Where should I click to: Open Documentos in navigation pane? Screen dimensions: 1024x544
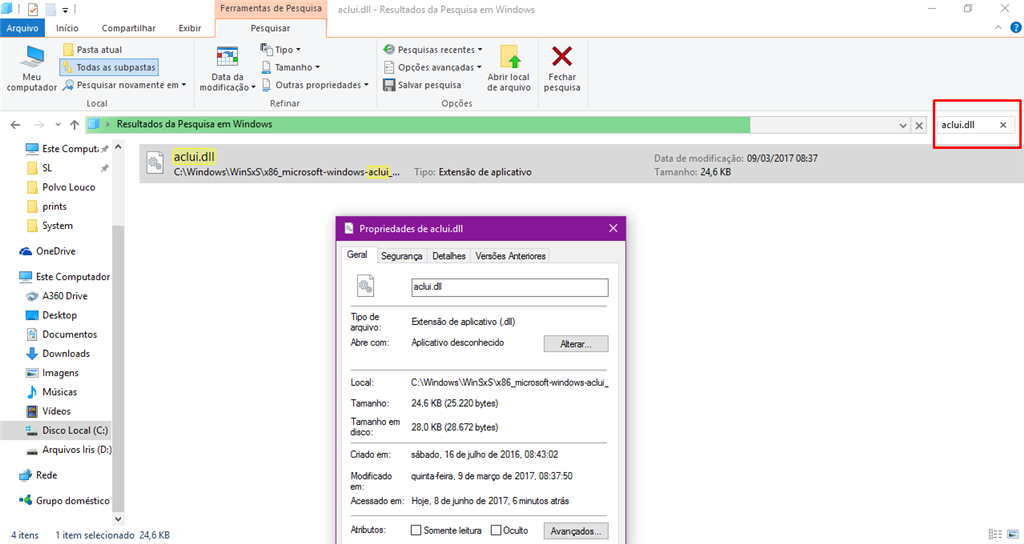(x=61, y=334)
